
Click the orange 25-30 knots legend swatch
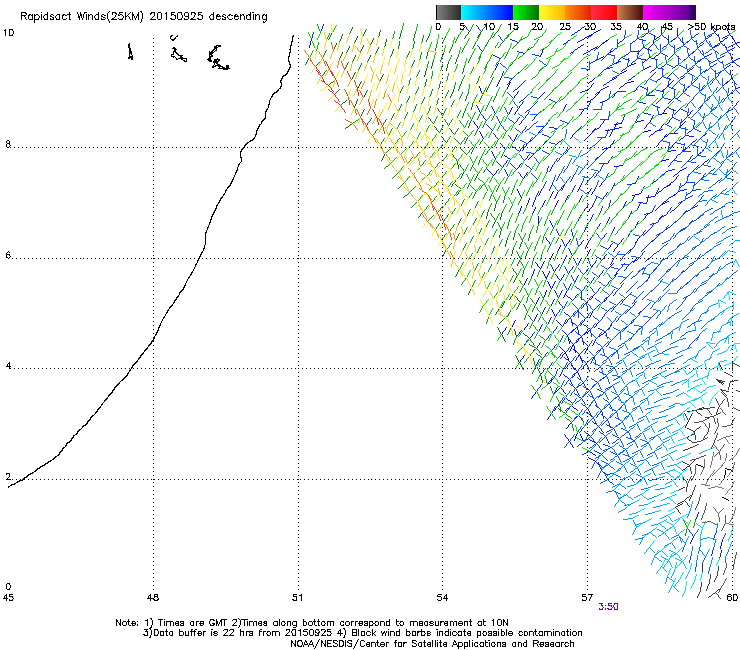(578, 12)
